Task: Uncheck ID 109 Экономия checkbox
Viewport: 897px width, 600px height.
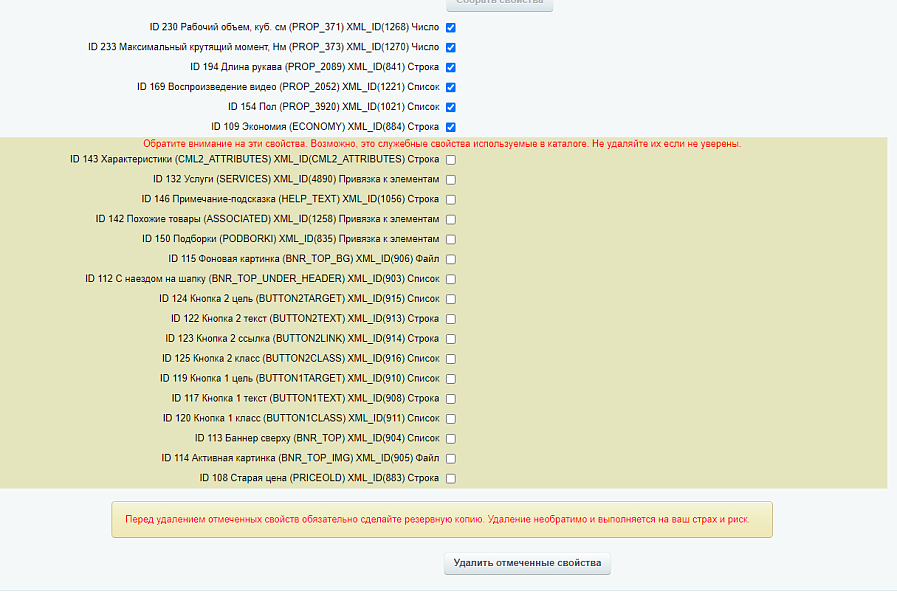Action: point(451,127)
